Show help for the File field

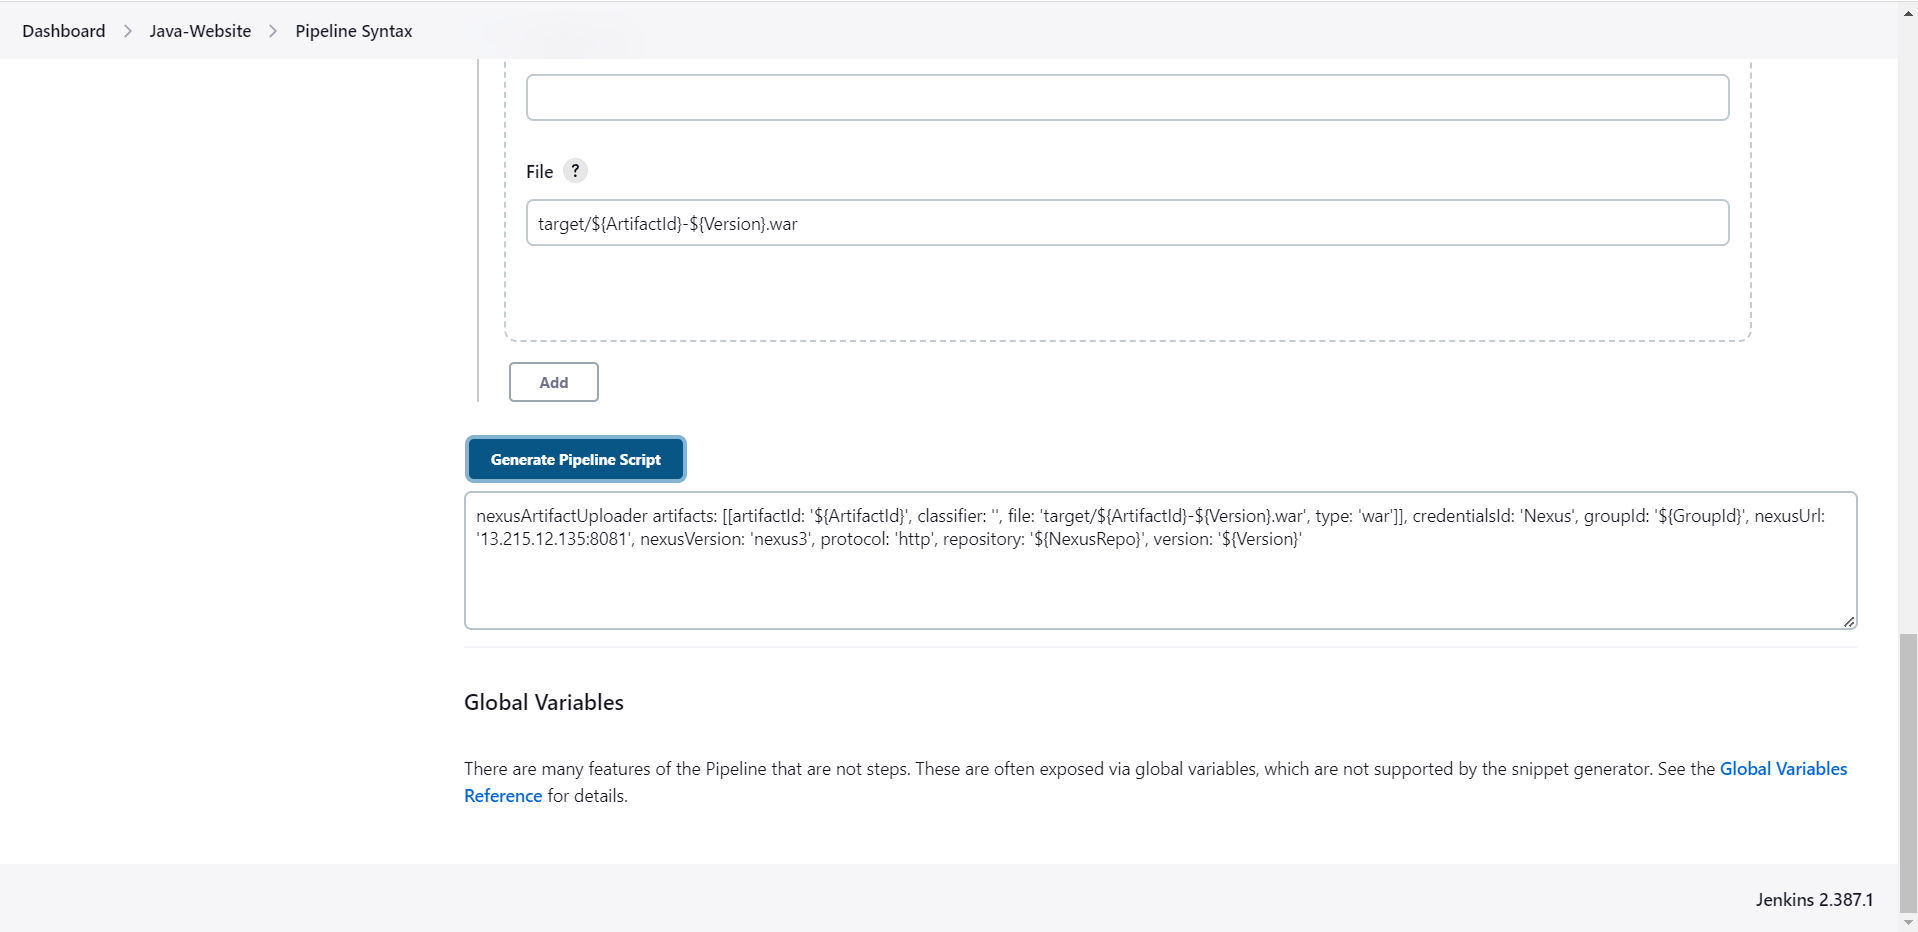[575, 171]
